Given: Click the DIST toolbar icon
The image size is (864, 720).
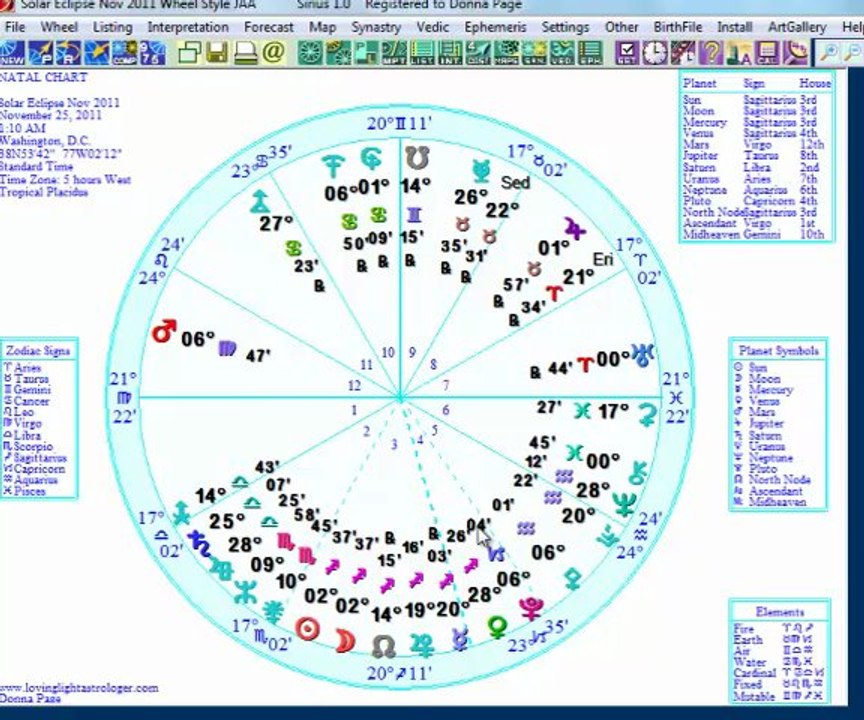Looking at the screenshot, I should pyautogui.click(x=478, y=53).
